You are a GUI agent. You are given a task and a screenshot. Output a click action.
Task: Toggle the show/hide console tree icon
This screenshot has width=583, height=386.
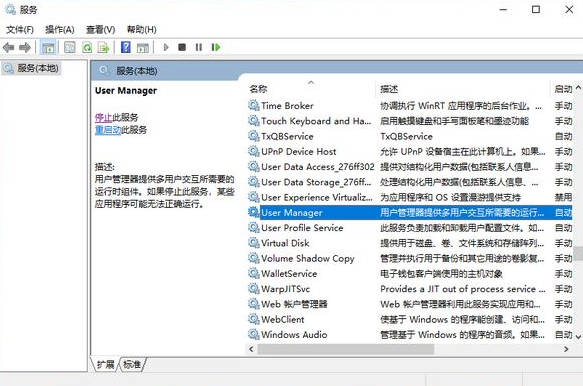pyautogui.click(x=48, y=47)
